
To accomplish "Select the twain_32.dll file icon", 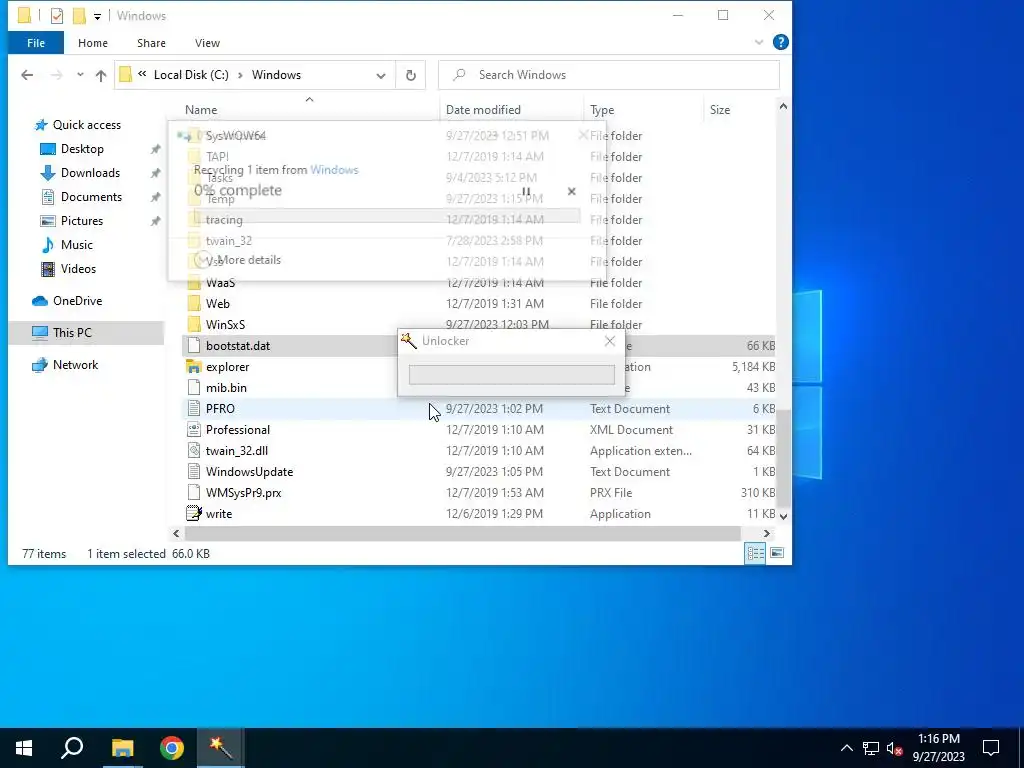I will tap(193, 451).
